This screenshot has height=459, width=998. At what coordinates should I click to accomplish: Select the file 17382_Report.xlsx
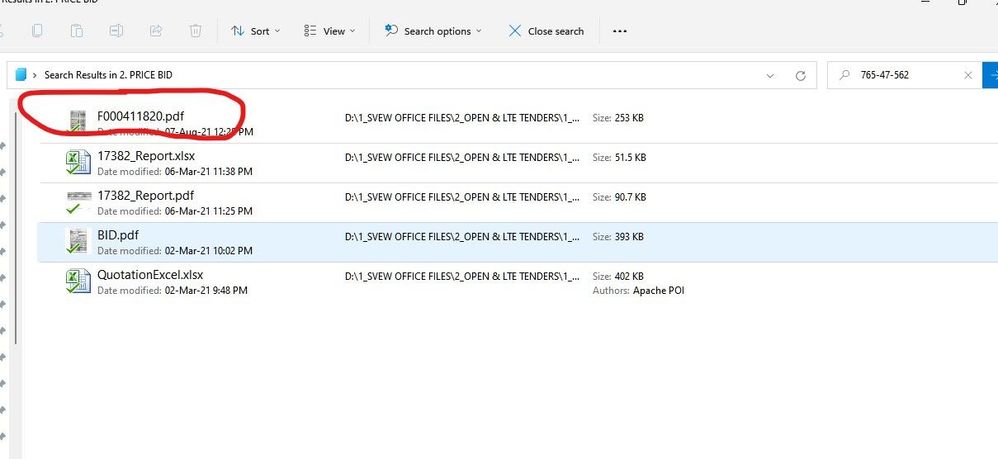click(x=146, y=156)
